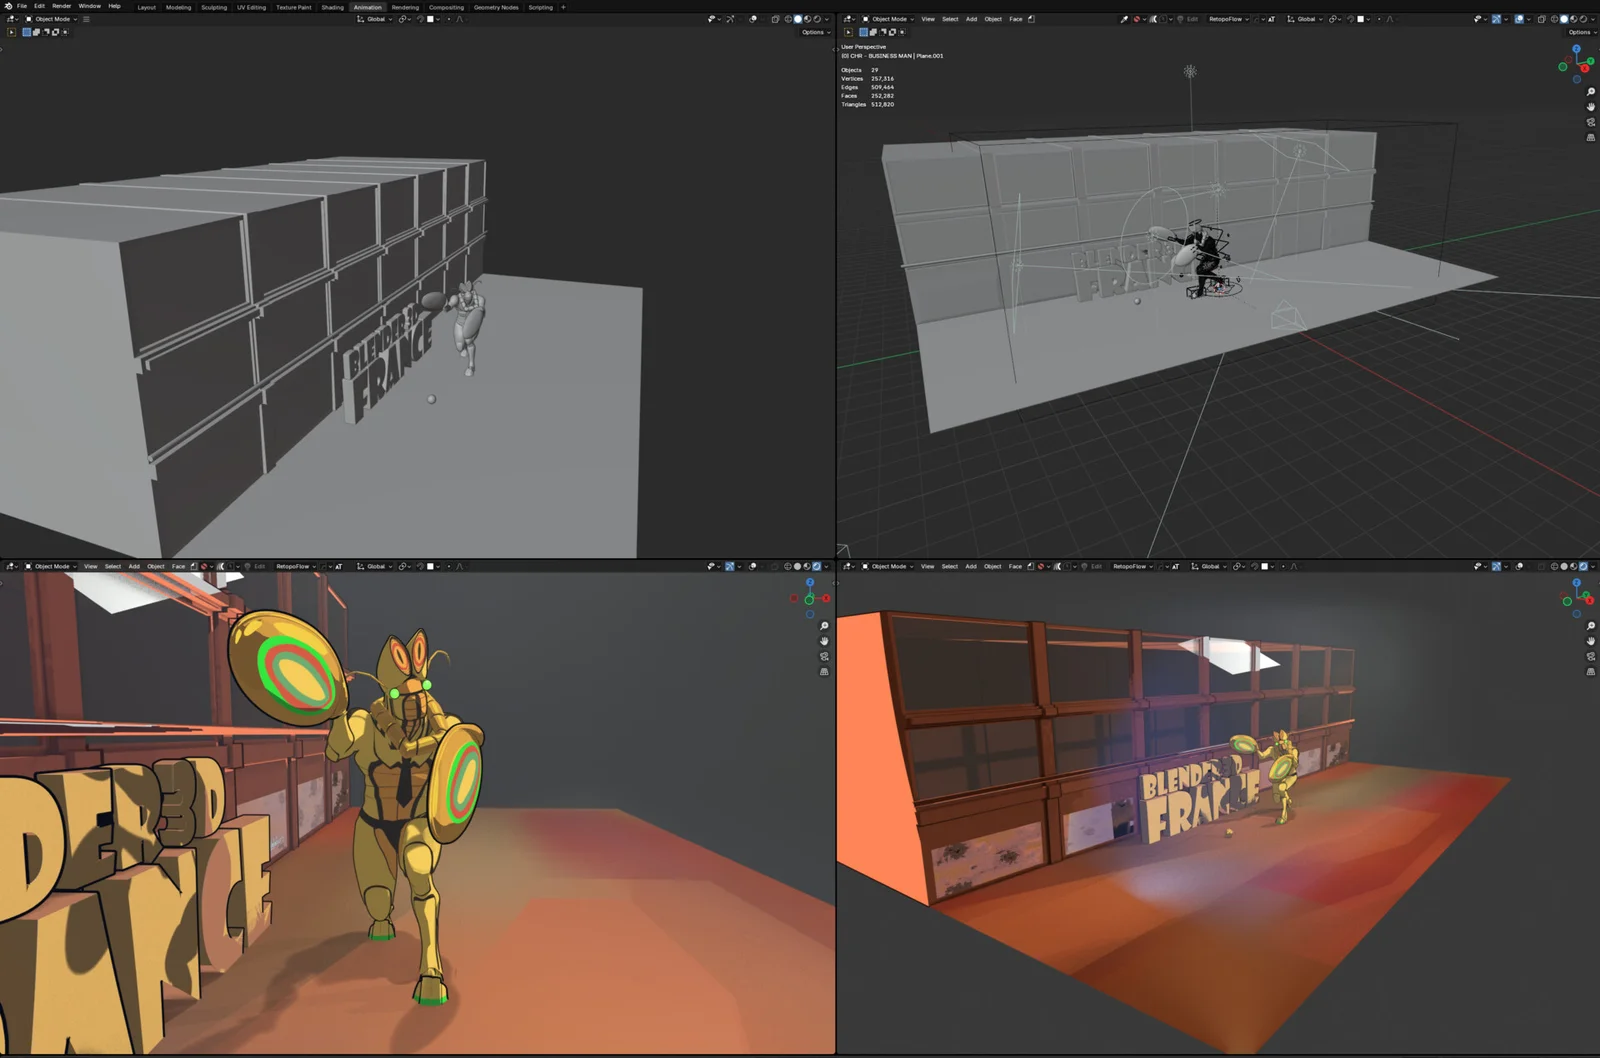Screen dimensions: 1600x1058
Task: Toggle camera view icon in bottom-left viewport
Action: 824,657
